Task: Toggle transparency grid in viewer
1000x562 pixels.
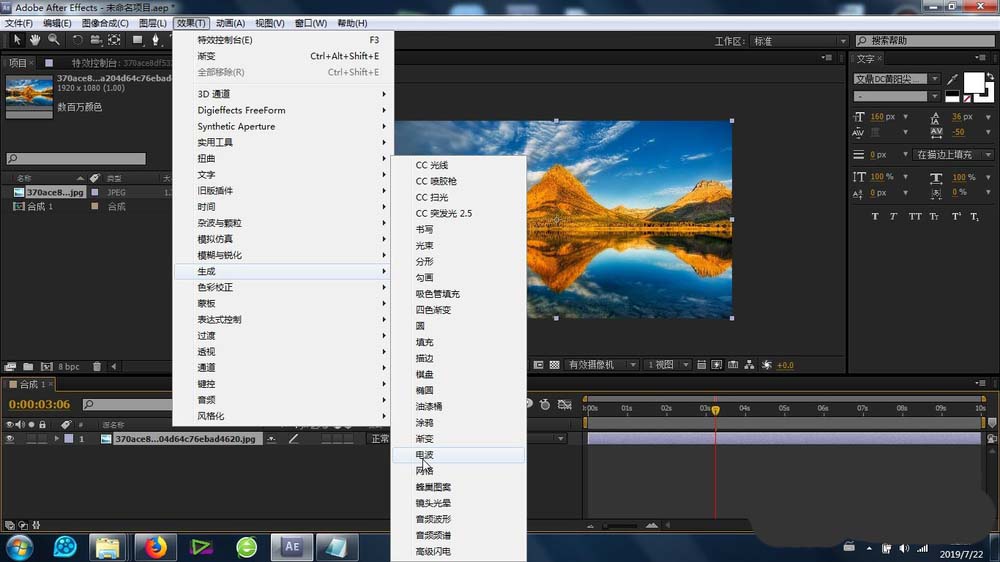Action: (x=554, y=365)
